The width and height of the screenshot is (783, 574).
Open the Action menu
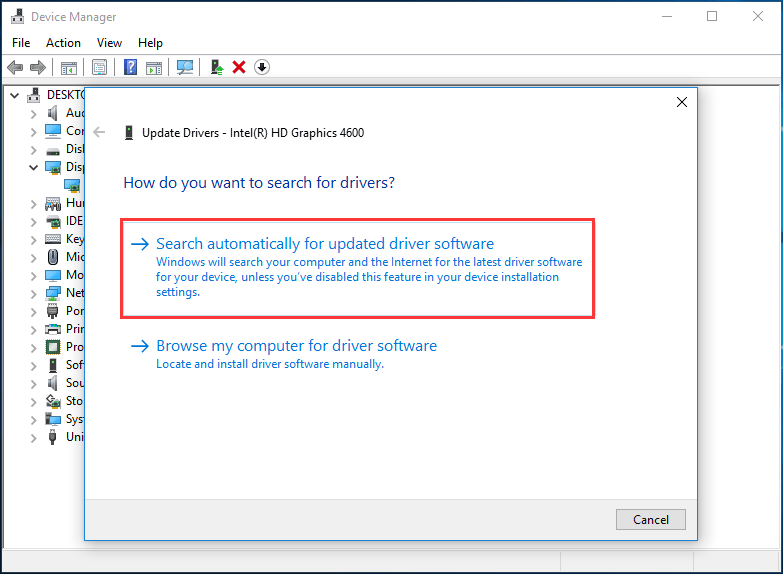point(63,43)
